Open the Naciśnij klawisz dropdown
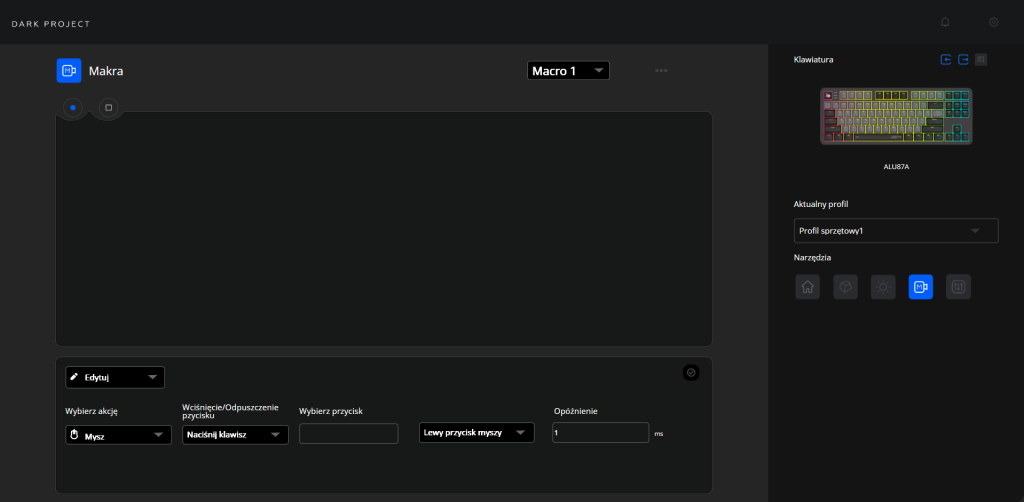The height and width of the screenshot is (502, 1024). click(236, 435)
